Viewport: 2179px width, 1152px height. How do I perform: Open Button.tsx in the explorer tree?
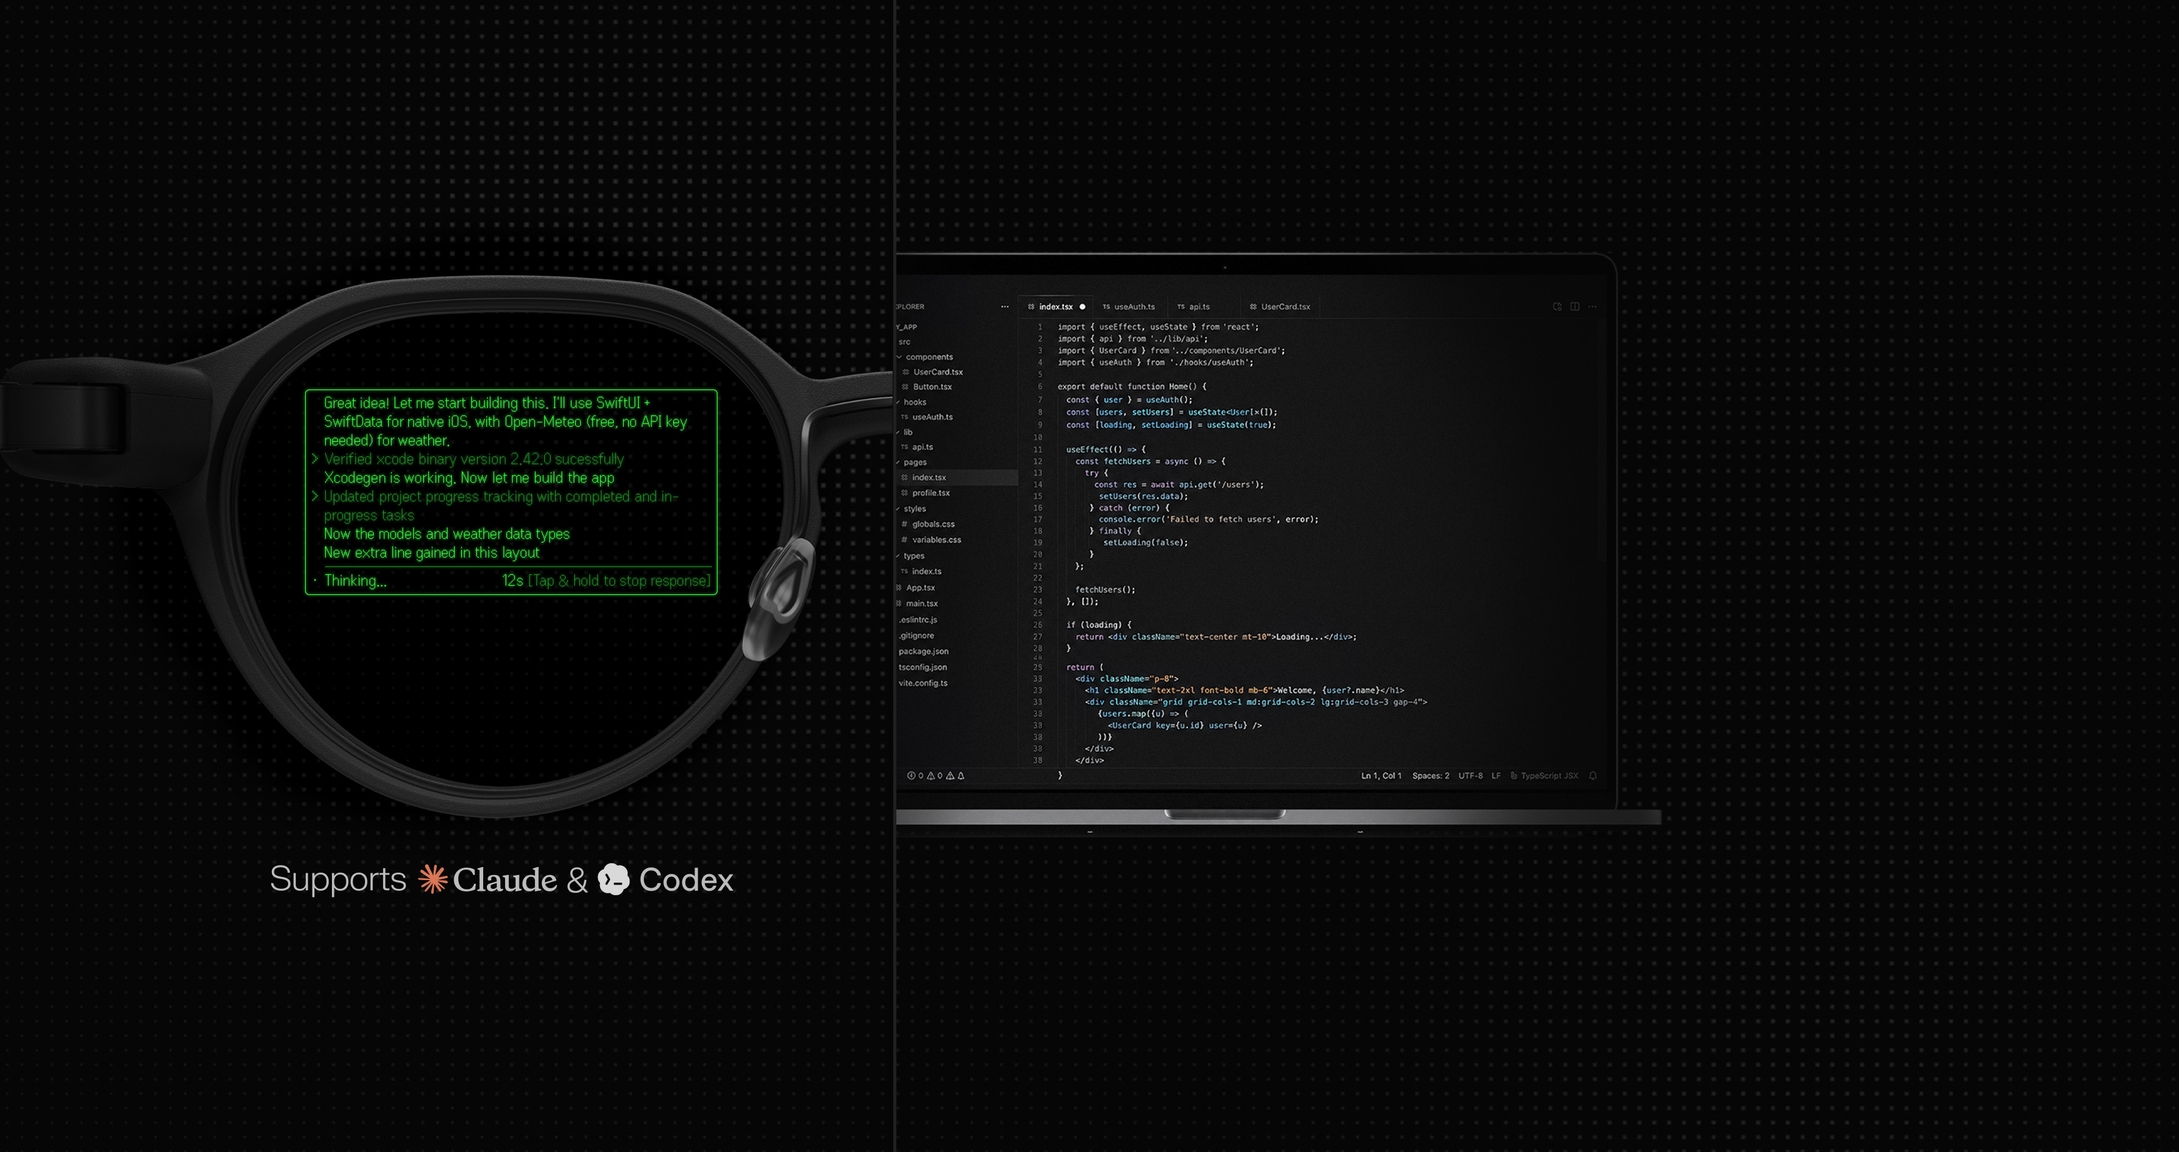coord(932,387)
